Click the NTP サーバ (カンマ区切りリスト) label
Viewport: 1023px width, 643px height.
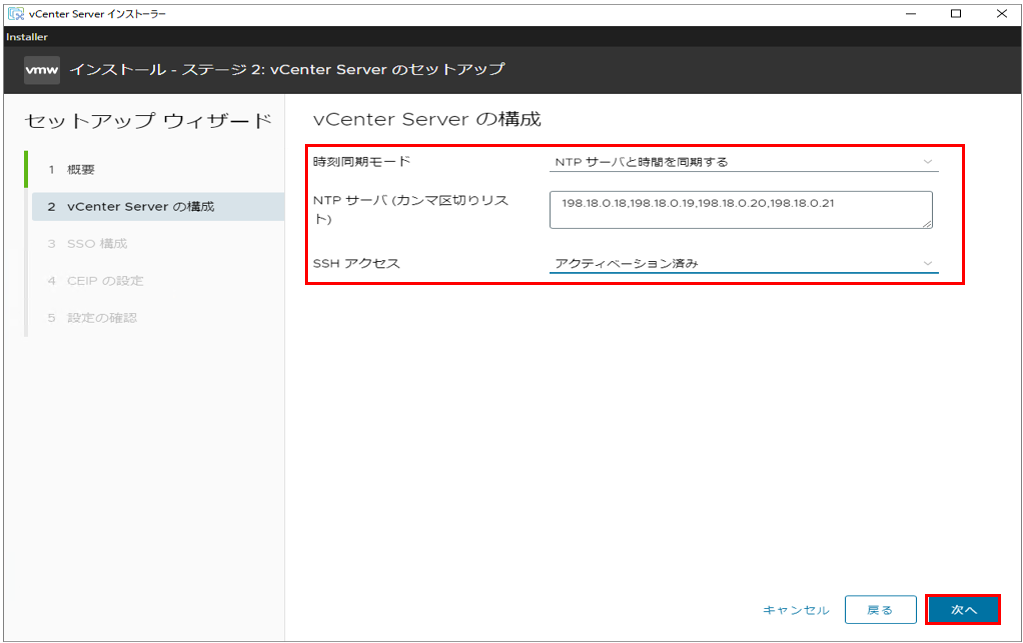410,209
